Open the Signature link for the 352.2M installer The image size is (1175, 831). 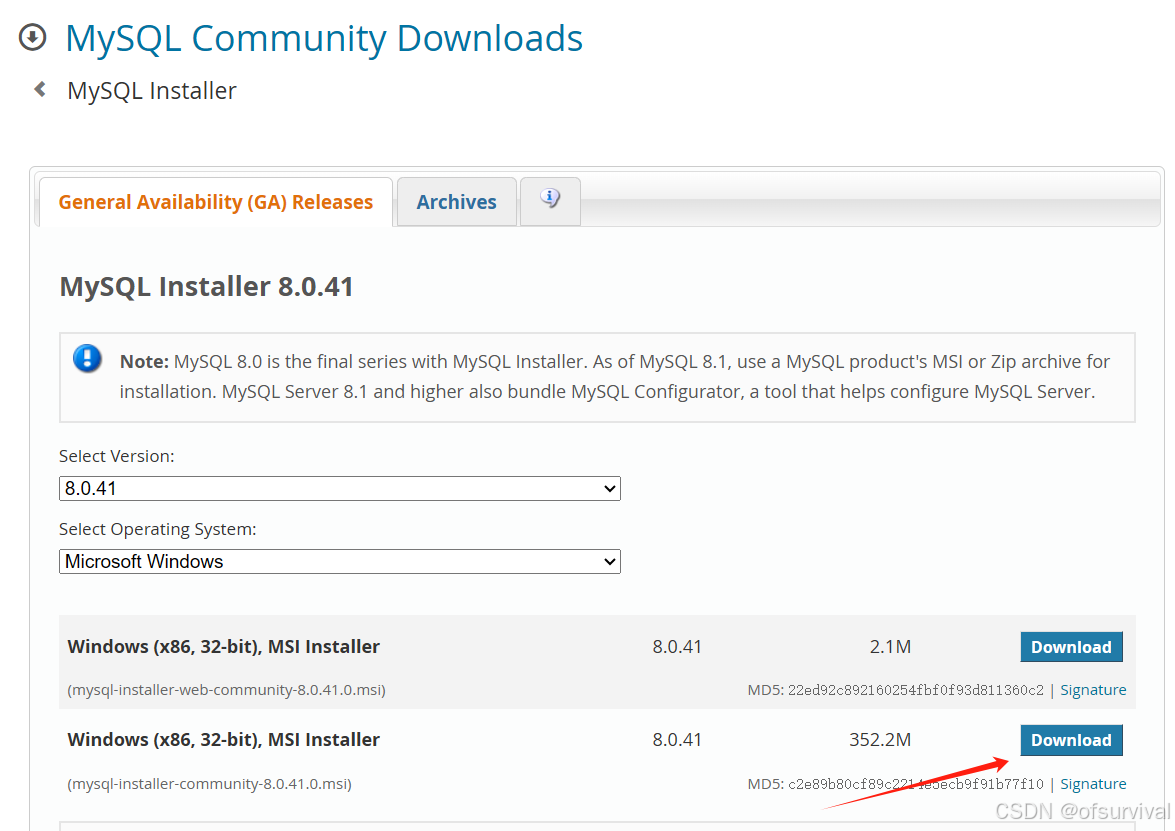point(1093,784)
